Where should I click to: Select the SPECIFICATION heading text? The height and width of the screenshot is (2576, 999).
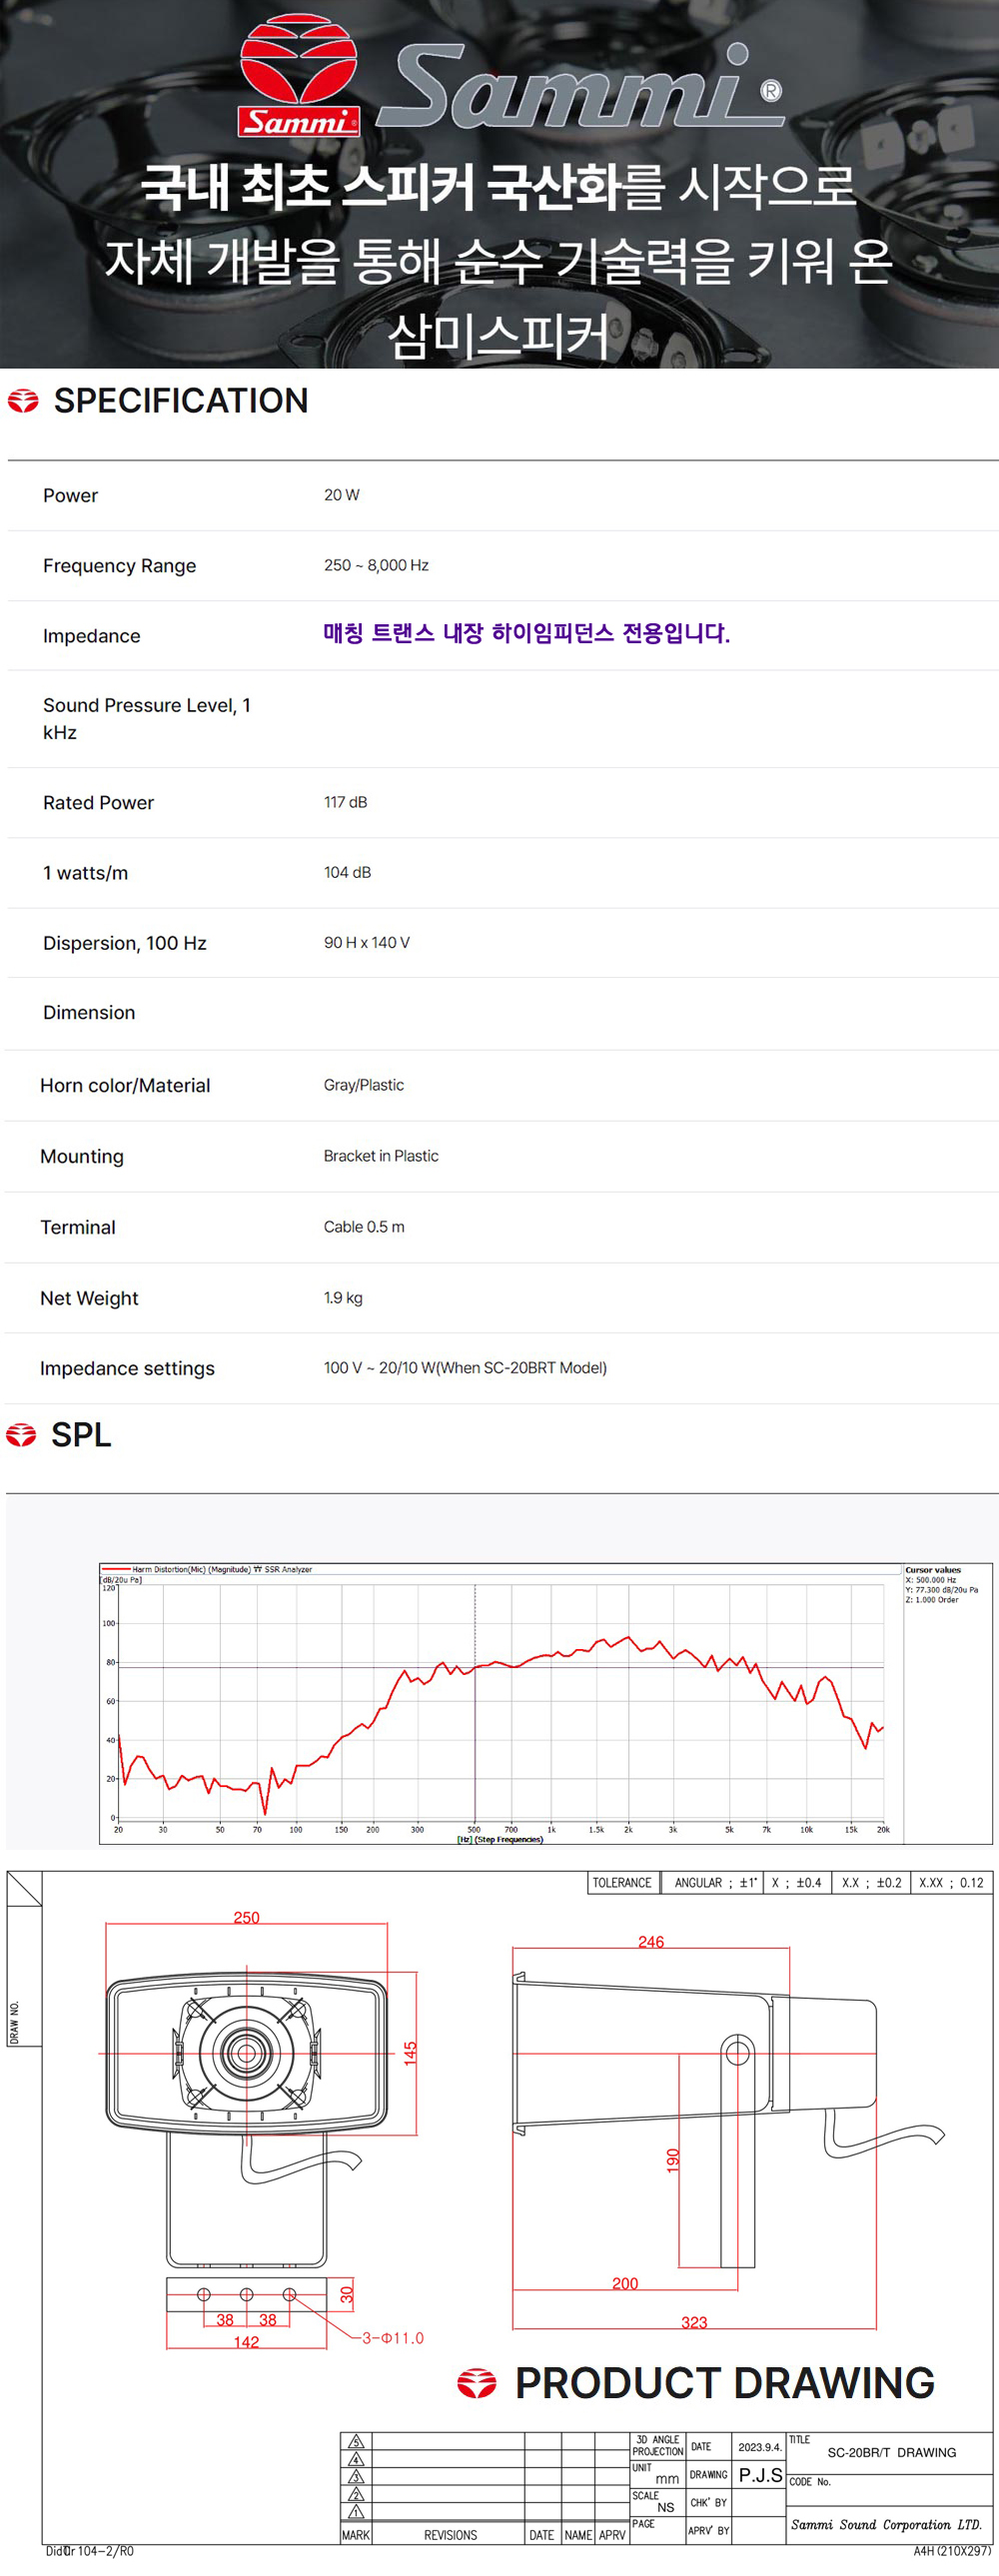[x=181, y=401]
